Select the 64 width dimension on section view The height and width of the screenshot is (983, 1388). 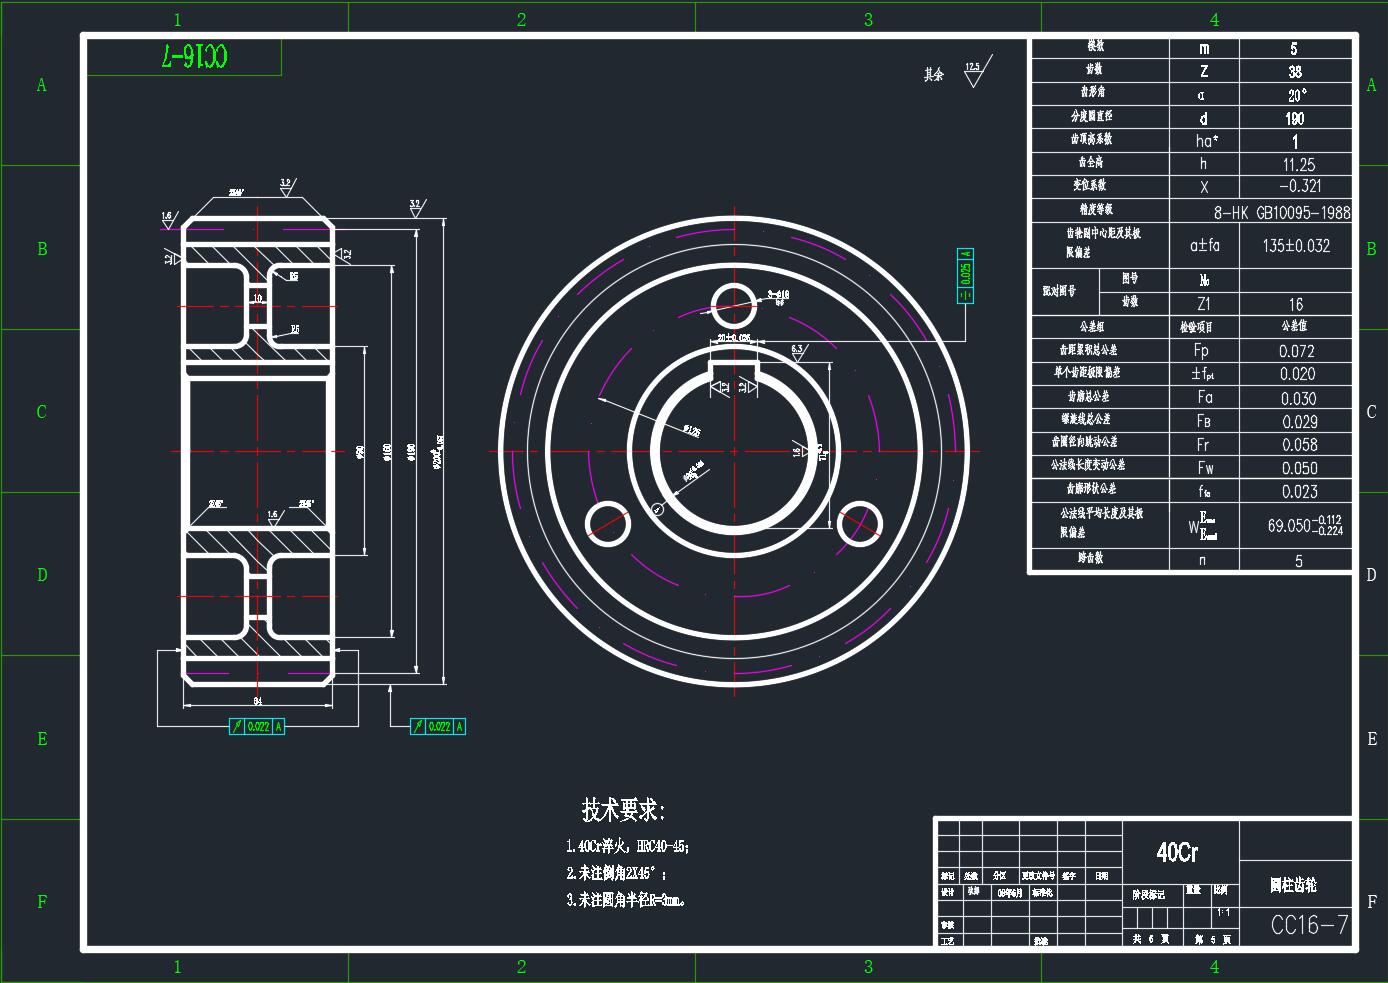click(x=257, y=700)
